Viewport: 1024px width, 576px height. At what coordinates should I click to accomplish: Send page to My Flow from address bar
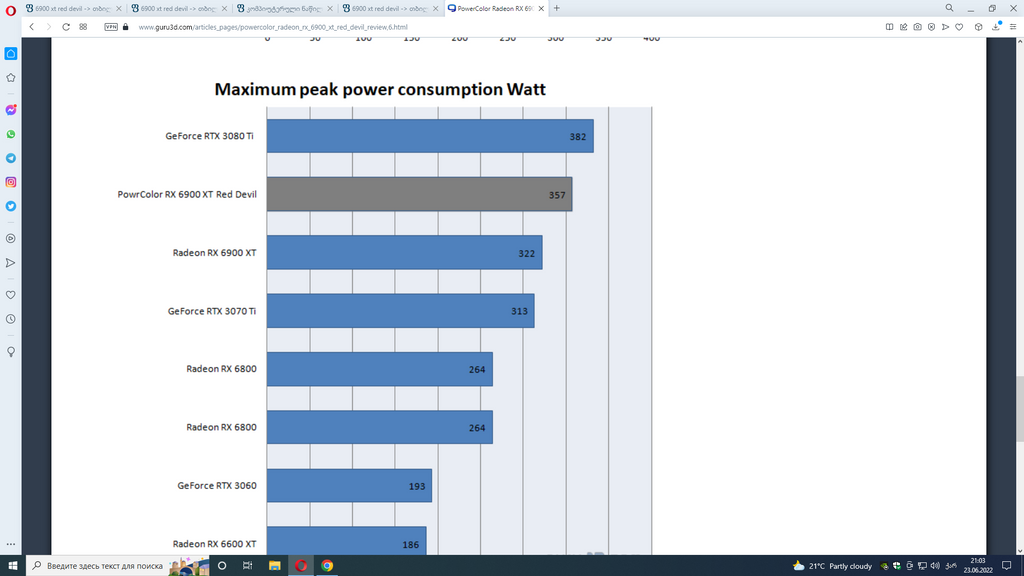pyautogui.click(x=945, y=27)
